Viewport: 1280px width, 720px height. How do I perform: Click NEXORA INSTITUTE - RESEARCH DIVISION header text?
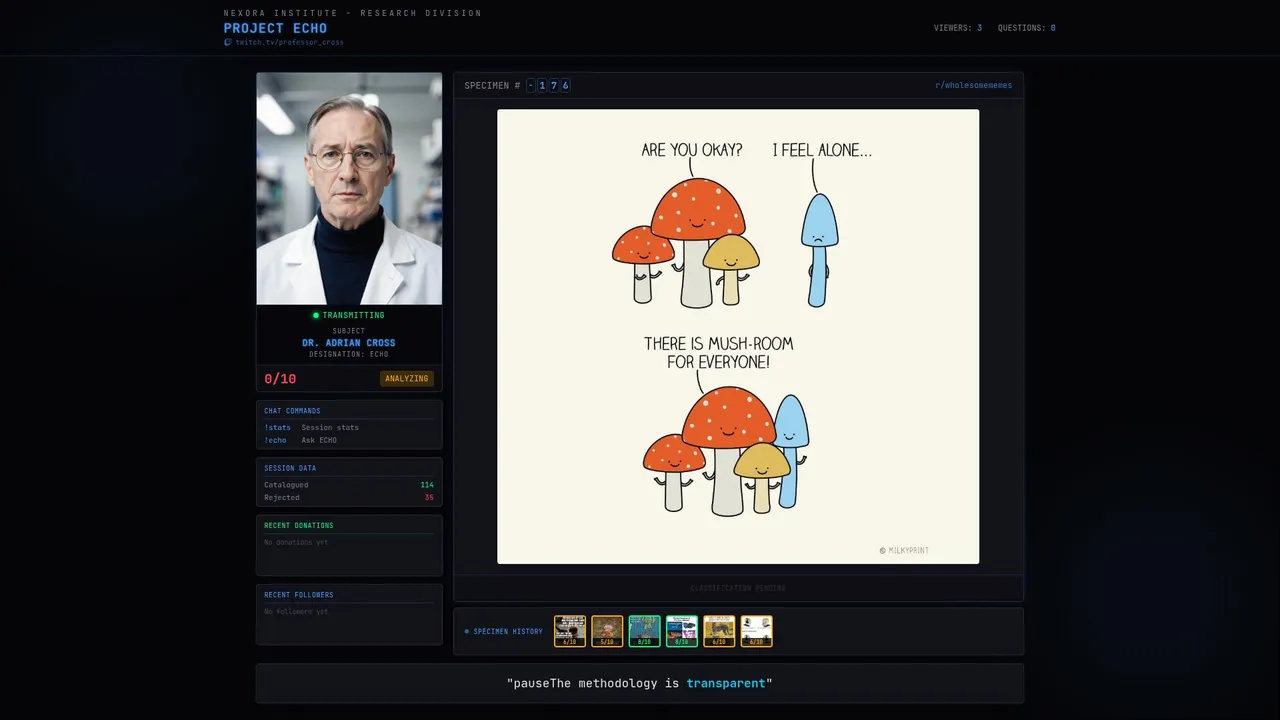point(353,13)
